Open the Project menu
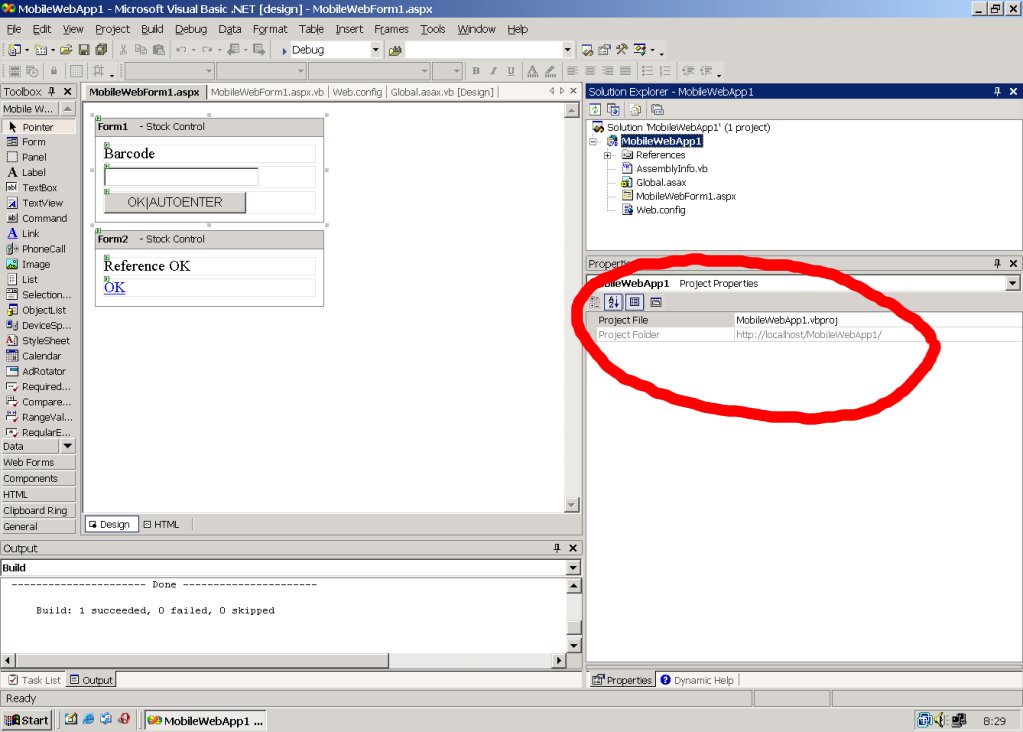This screenshot has width=1023, height=732. (x=112, y=29)
